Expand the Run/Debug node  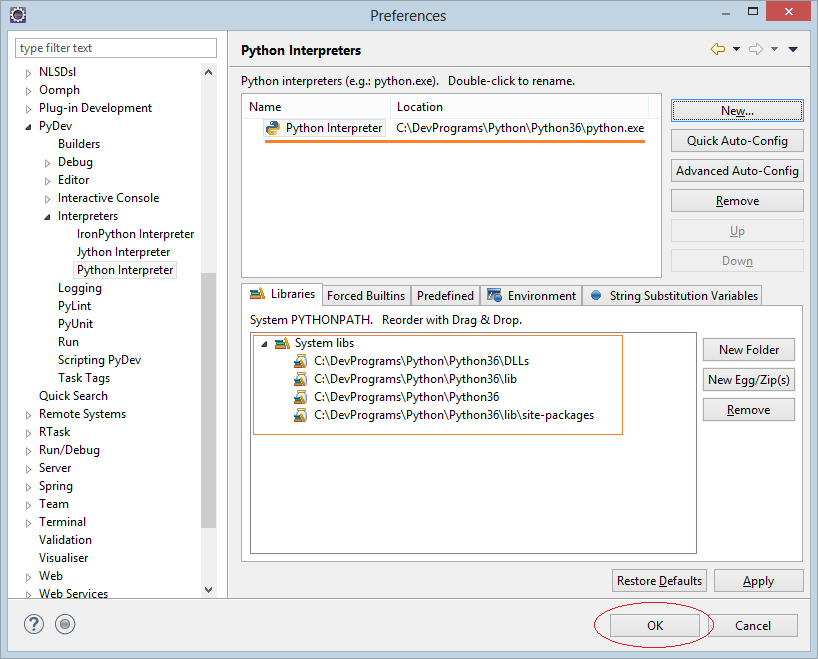28,451
